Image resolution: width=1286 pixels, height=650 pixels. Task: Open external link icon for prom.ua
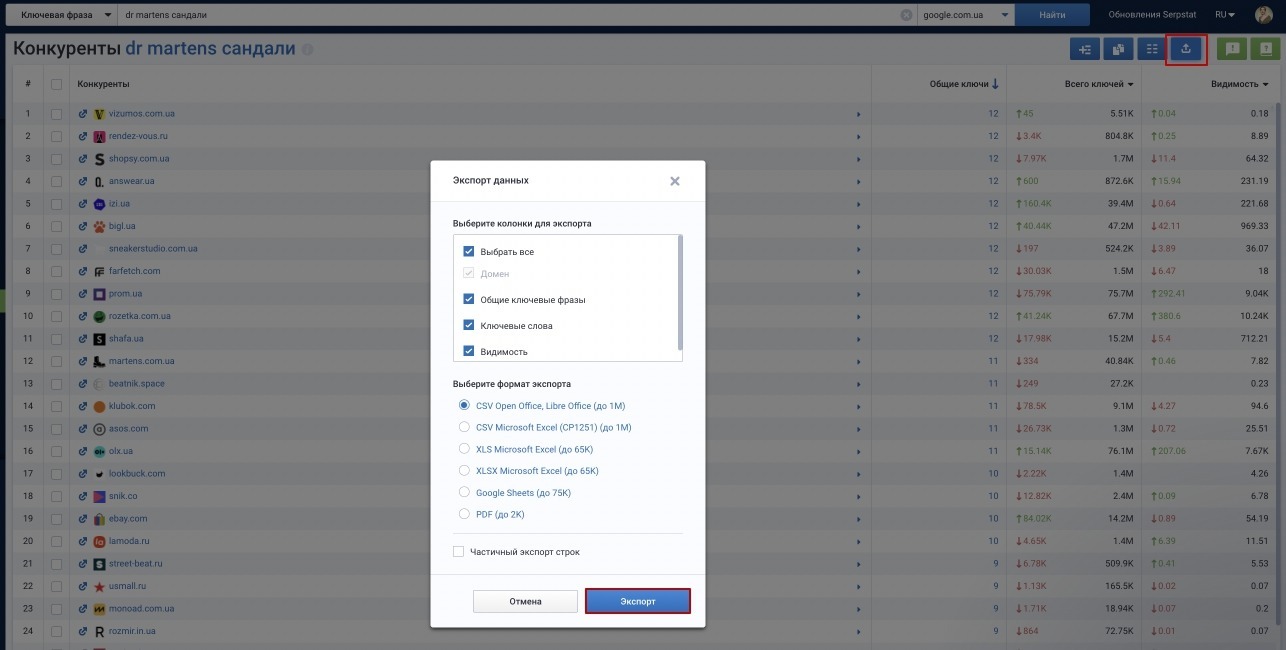point(83,294)
